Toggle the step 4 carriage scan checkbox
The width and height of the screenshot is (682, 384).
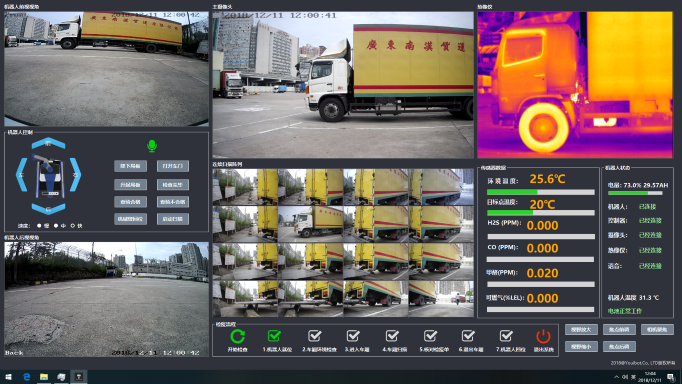click(x=392, y=335)
